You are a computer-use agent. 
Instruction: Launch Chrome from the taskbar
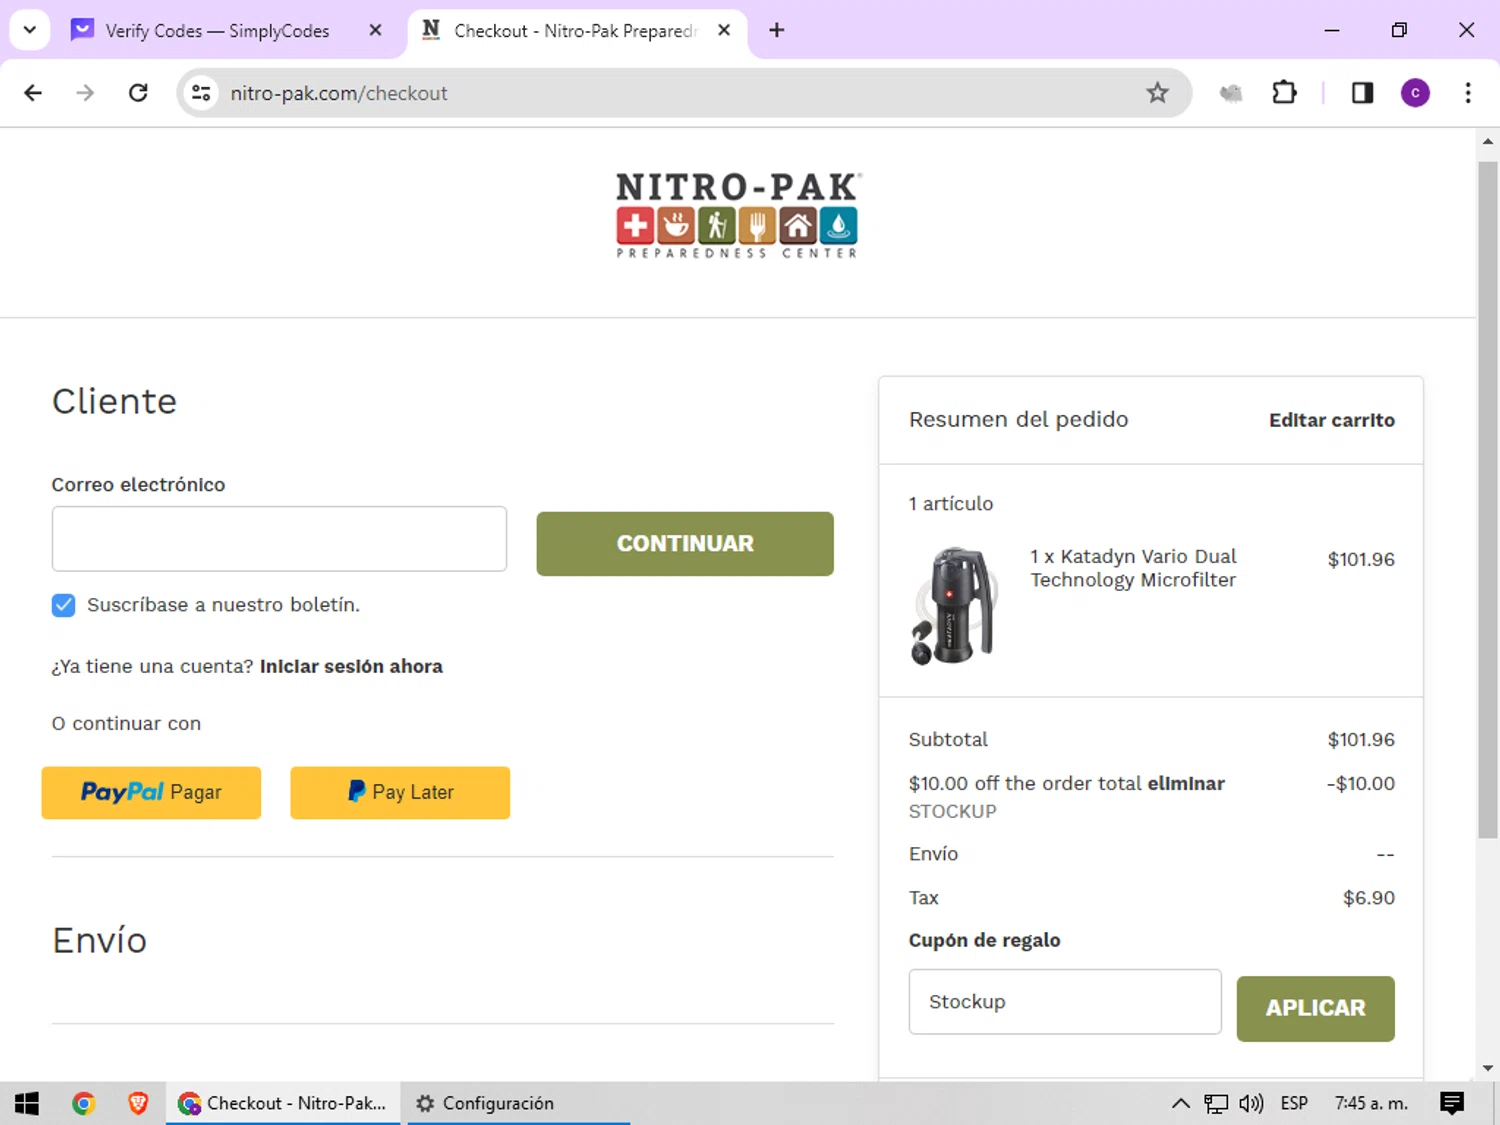(x=83, y=1103)
